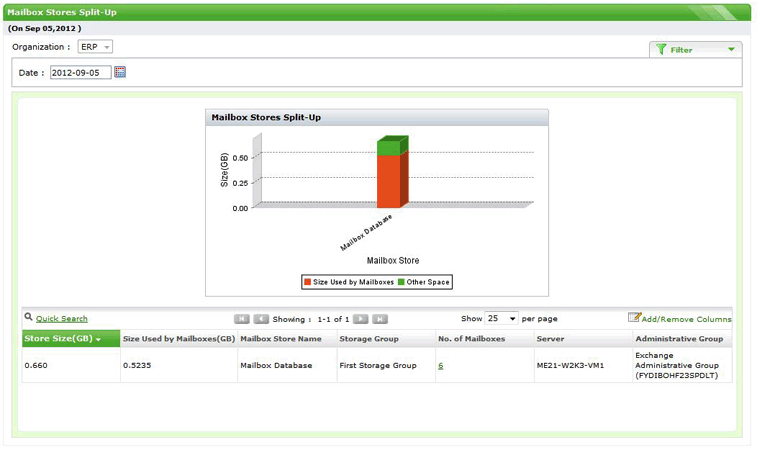The image size is (757, 450).
Task: Click the Showing 1-1 of 1 text
Action: click(310, 319)
